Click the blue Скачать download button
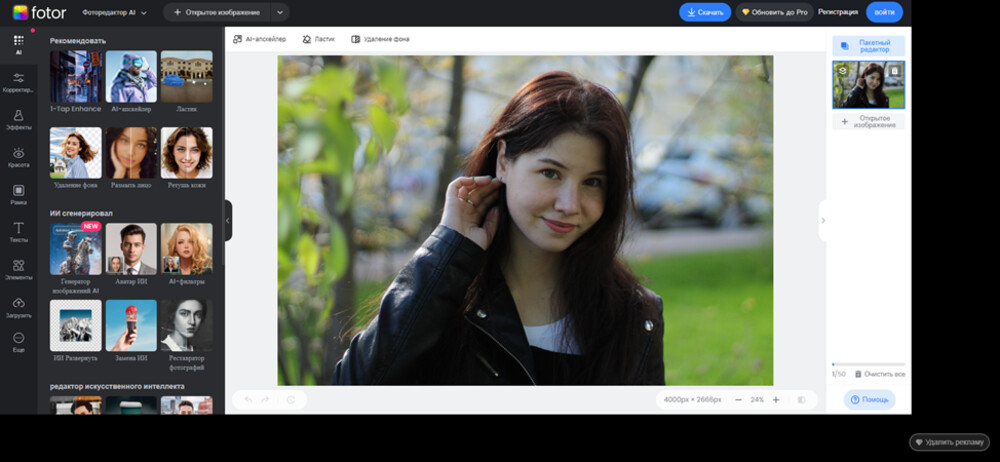 tap(705, 12)
